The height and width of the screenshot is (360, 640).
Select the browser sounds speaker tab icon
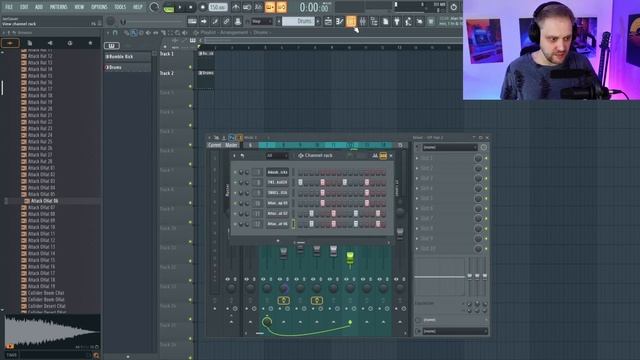[50, 43]
